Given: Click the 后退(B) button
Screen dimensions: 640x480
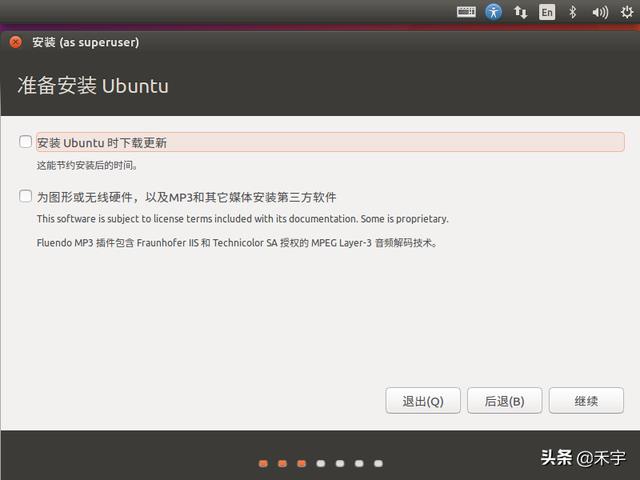Looking at the screenshot, I should click(504, 401).
